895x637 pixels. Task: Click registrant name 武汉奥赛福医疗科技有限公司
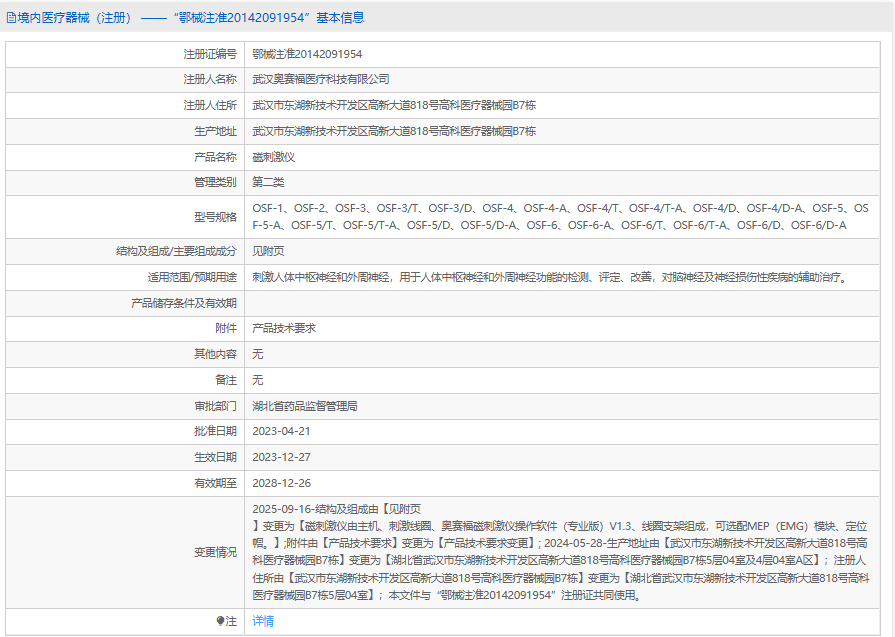point(321,79)
